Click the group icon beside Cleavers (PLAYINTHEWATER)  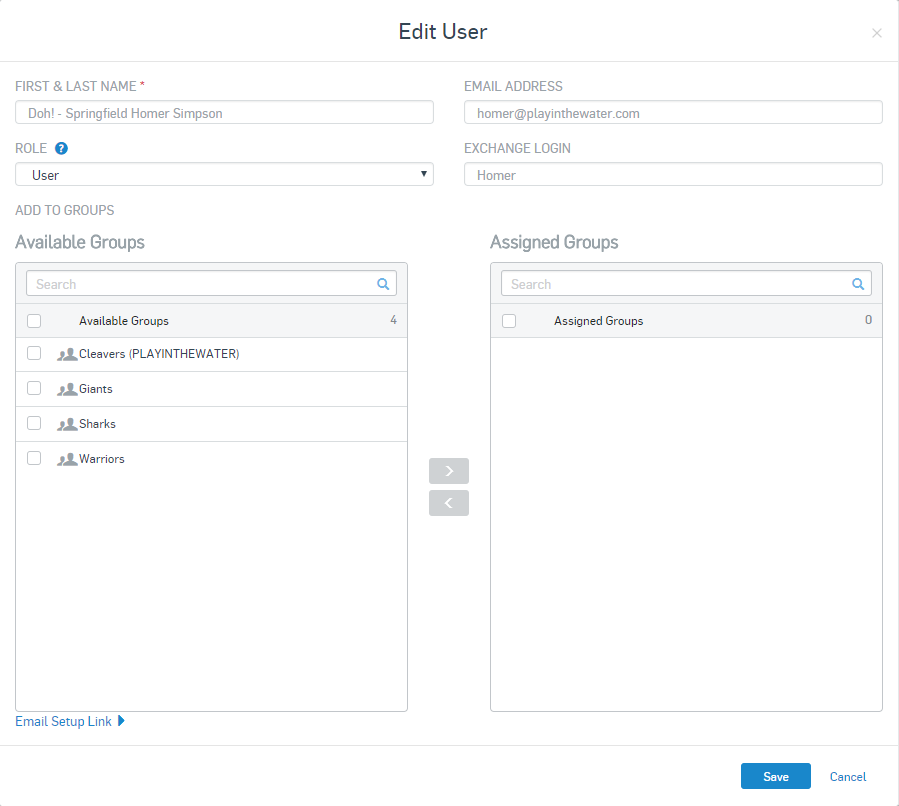point(68,353)
